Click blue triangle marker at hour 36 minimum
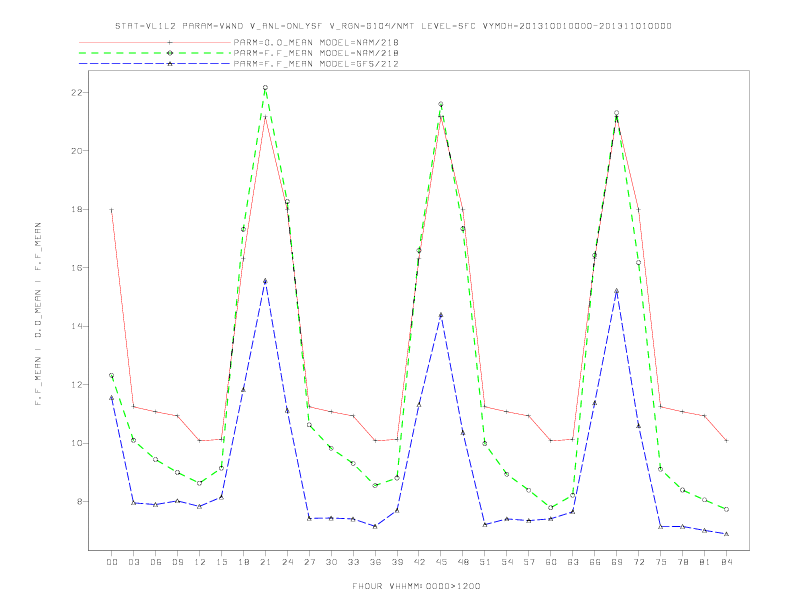This screenshot has height=612, width=792. [x=375, y=526]
